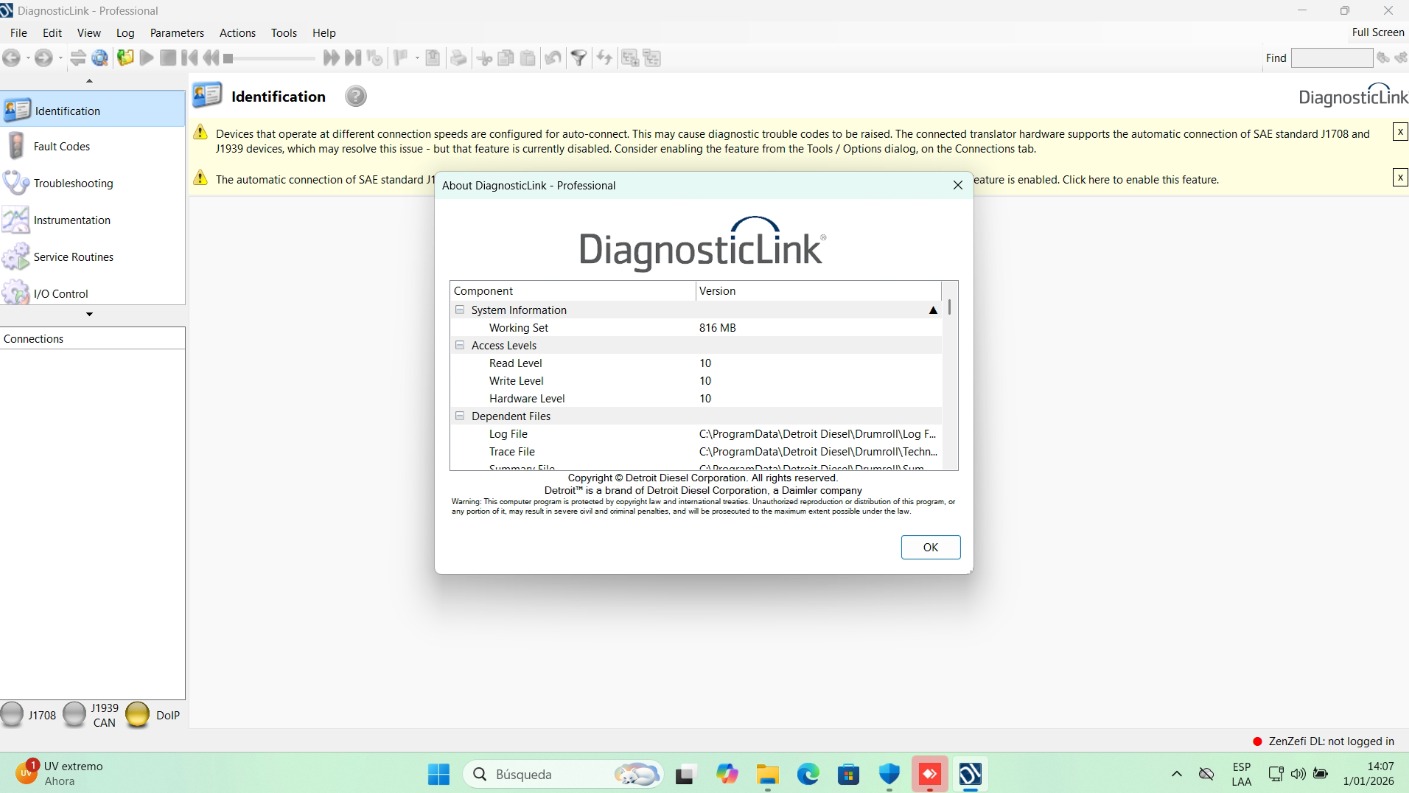Open the Tools menu
Screen dimensions: 1409x793
tap(284, 33)
